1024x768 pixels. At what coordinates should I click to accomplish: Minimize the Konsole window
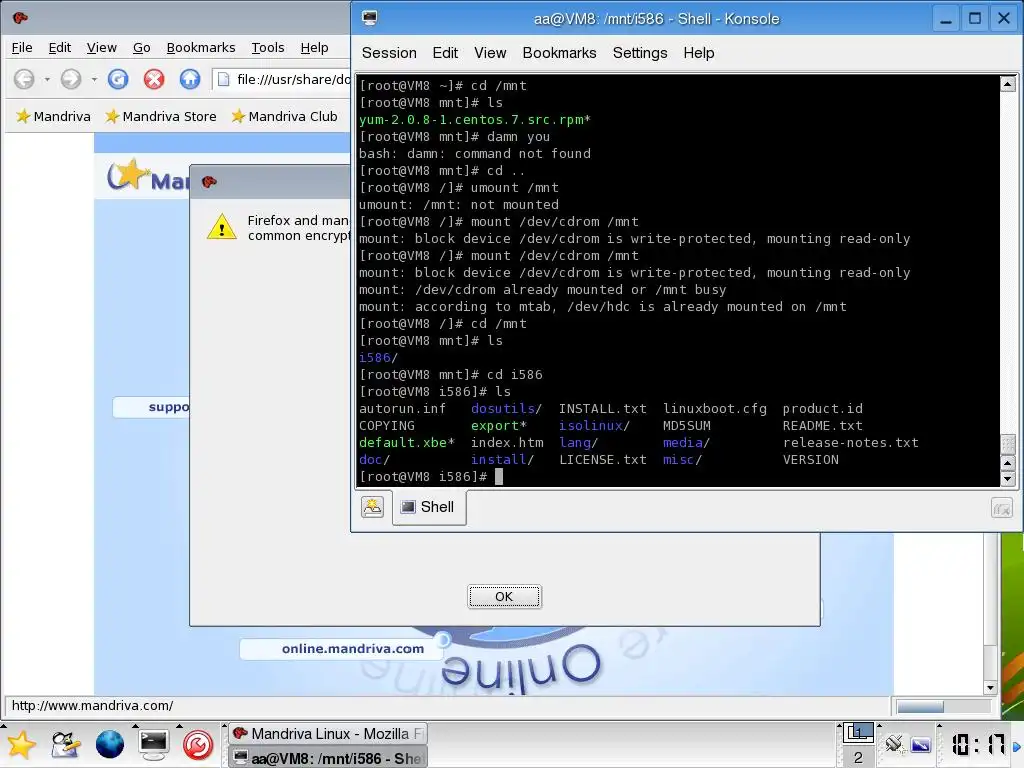point(946,18)
